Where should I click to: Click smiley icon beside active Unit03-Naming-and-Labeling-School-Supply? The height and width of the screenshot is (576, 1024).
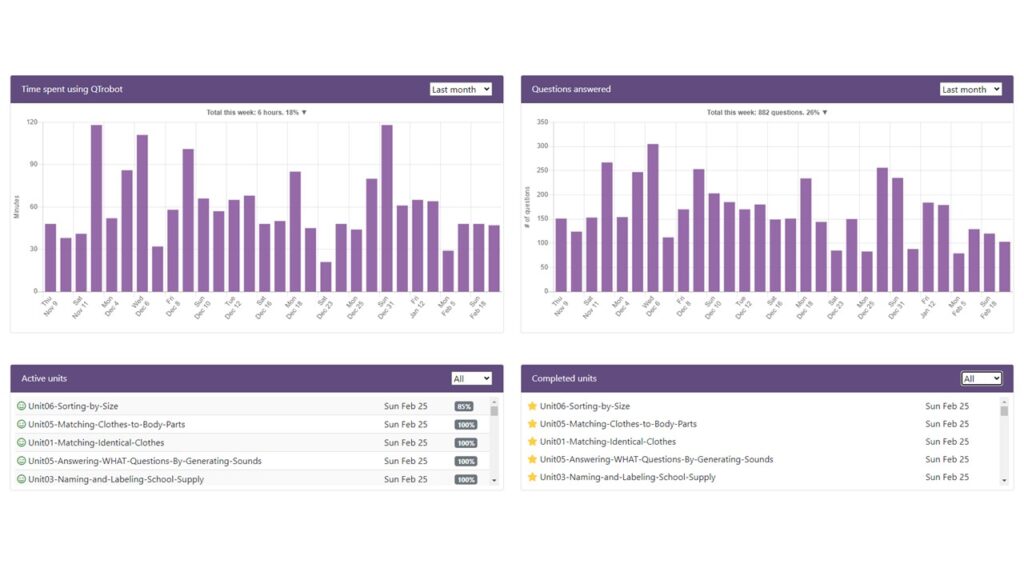pyautogui.click(x=21, y=479)
